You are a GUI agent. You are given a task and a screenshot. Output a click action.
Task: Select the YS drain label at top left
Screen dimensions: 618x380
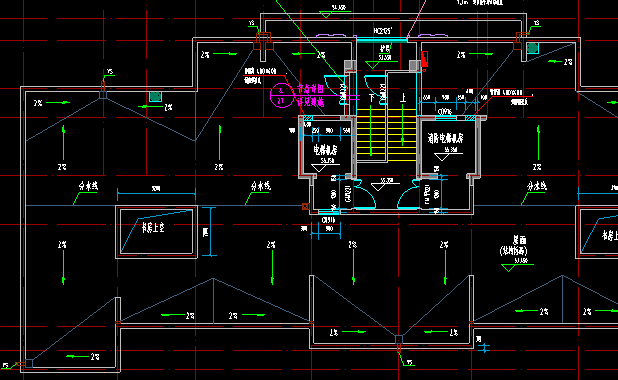(x=110, y=72)
